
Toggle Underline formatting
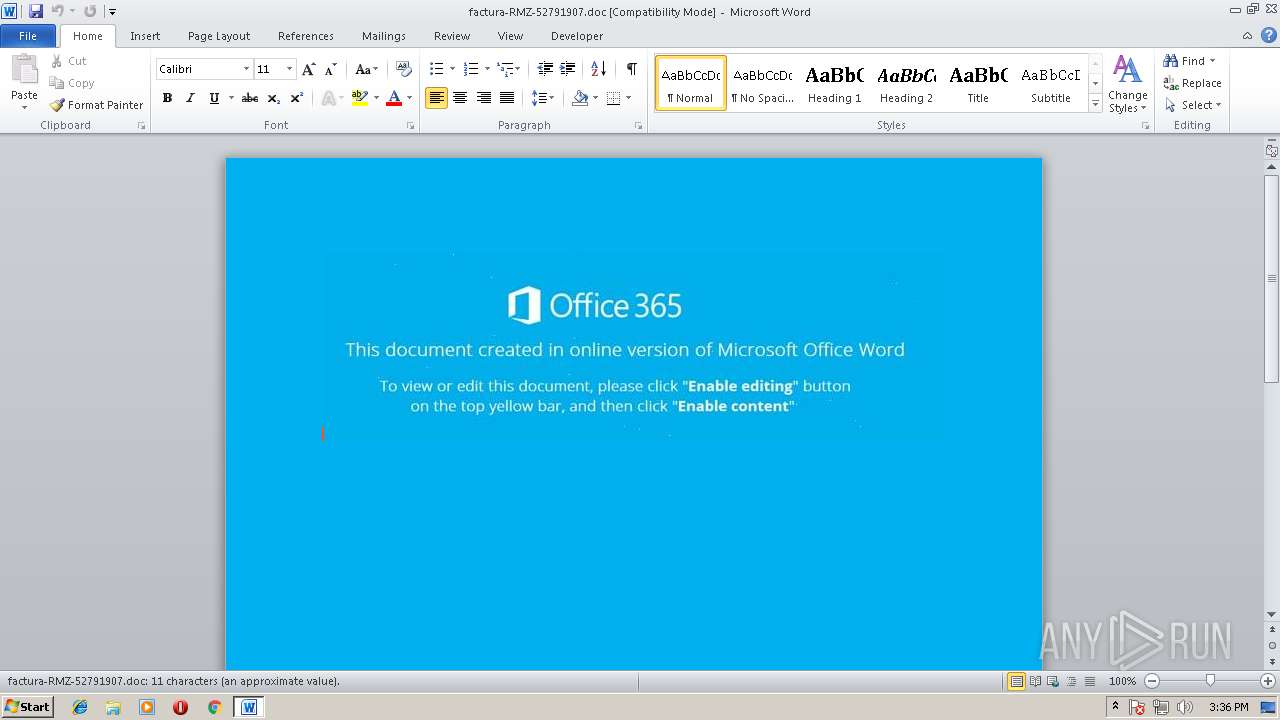(214, 98)
